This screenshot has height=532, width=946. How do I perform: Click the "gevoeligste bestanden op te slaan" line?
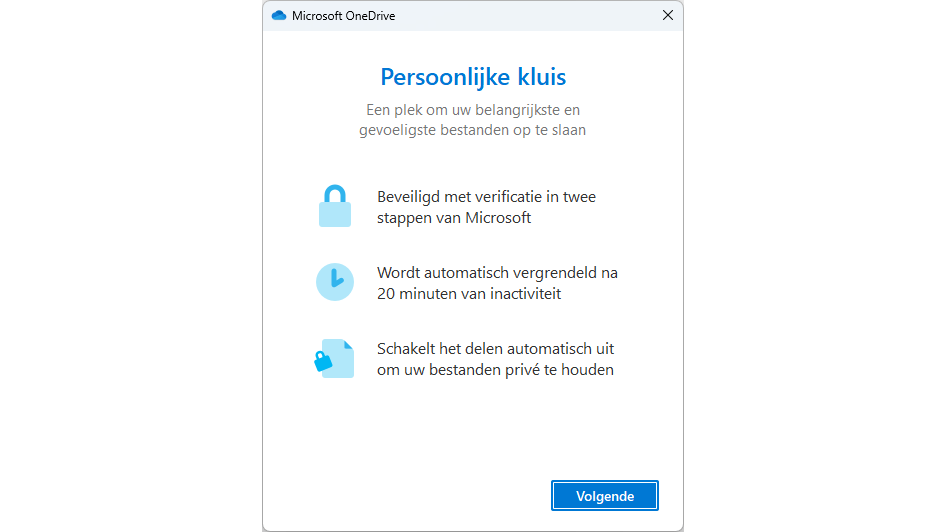473,130
